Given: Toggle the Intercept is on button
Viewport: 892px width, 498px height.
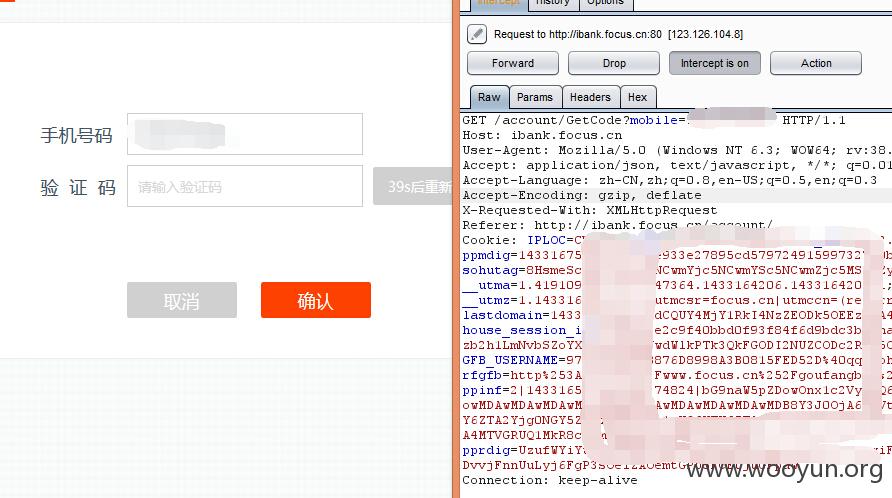Looking at the screenshot, I should 715,63.
